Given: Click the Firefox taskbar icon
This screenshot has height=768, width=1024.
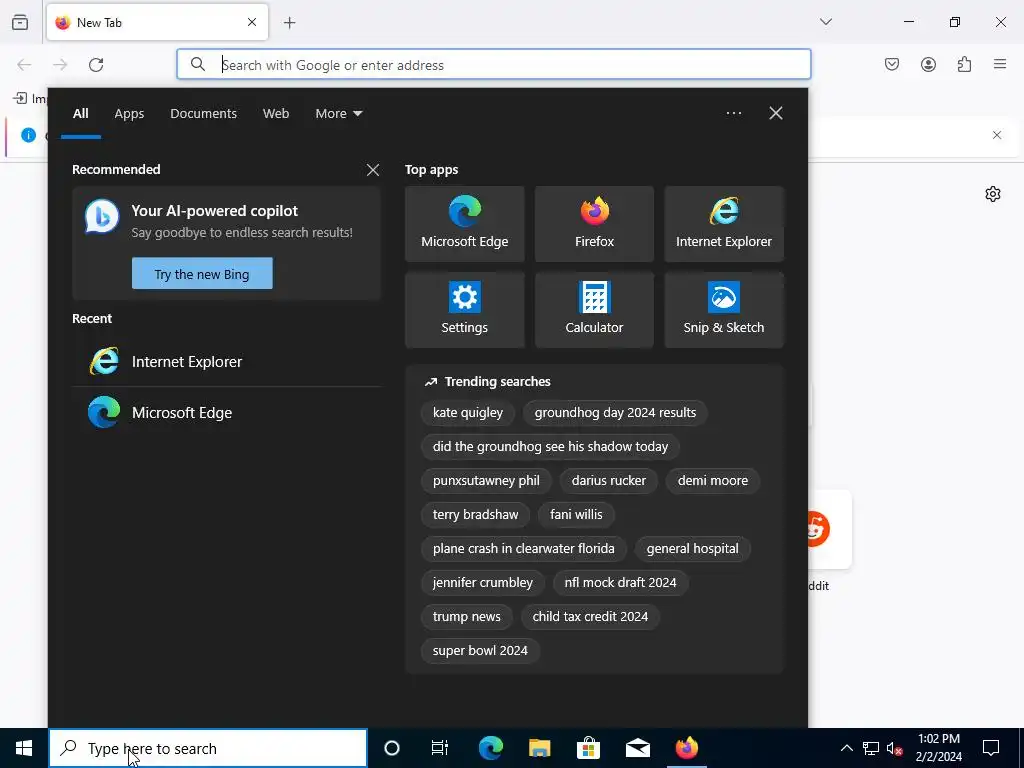Looking at the screenshot, I should click(x=687, y=748).
